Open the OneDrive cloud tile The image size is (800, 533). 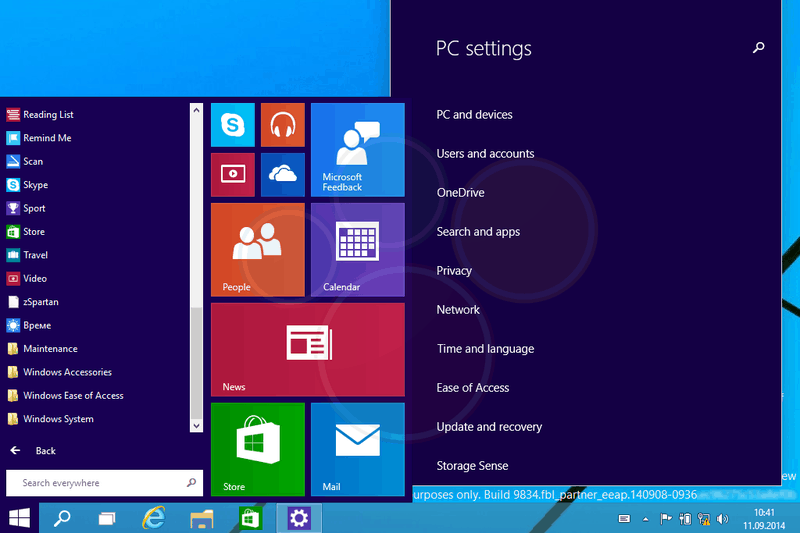click(283, 175)
